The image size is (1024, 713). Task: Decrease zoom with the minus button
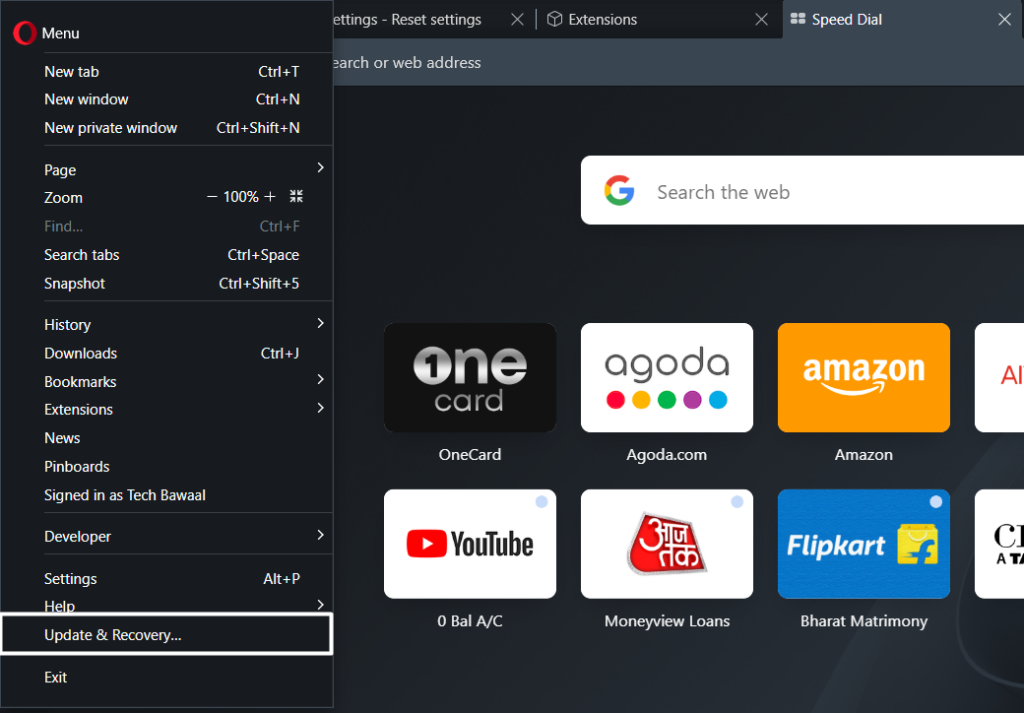(x=212, y=196)
